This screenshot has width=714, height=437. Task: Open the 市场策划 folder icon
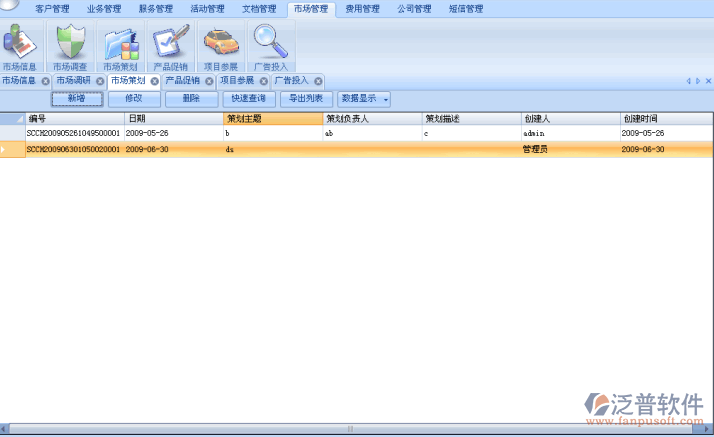(121, 44)
